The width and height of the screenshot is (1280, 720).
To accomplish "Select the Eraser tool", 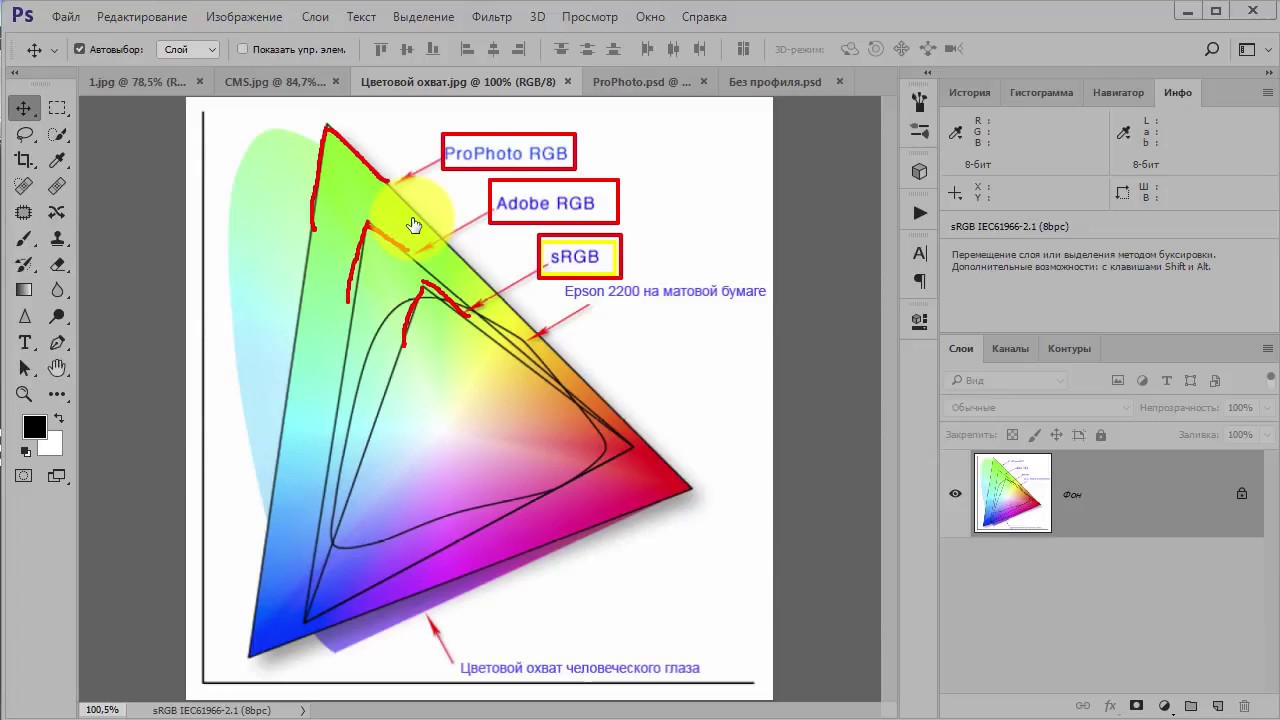I will click(x=57, y=264).
